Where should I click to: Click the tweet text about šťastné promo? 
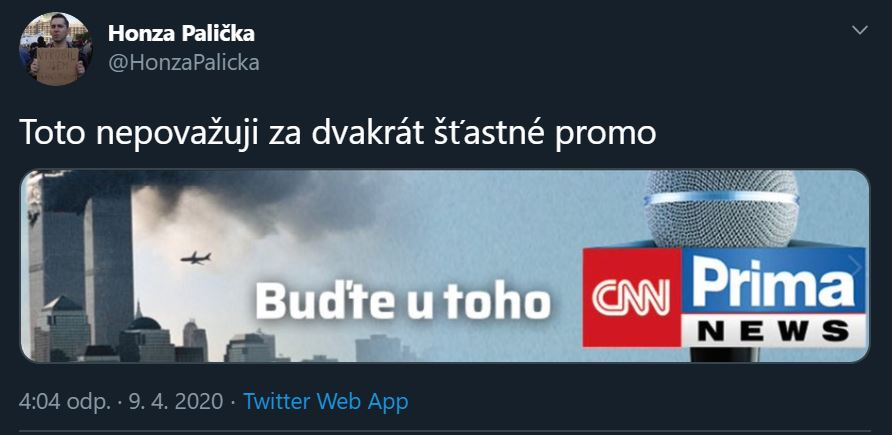[338, 133]
